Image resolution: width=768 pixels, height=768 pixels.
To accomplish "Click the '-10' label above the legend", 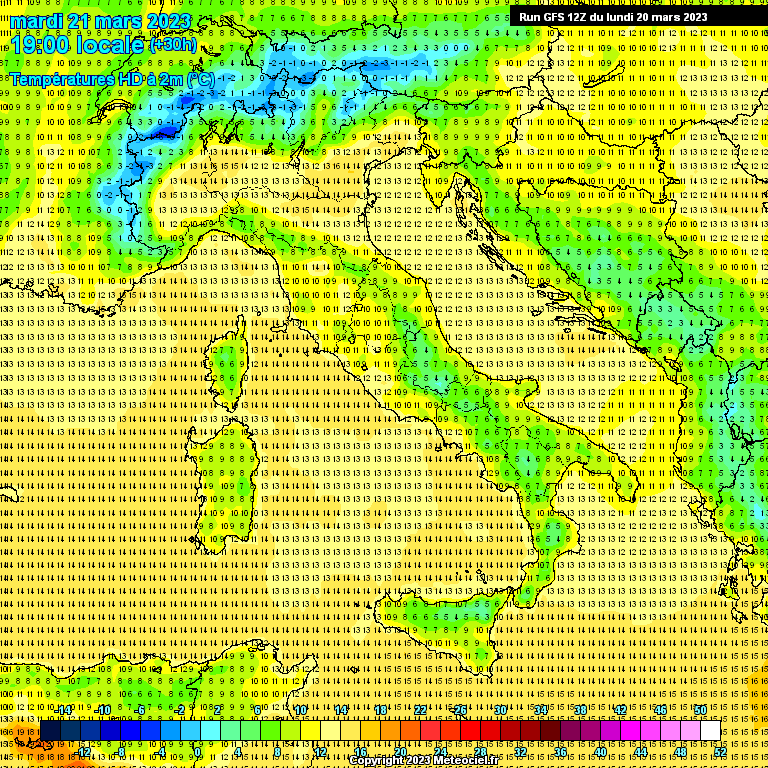I will [102, 711].
